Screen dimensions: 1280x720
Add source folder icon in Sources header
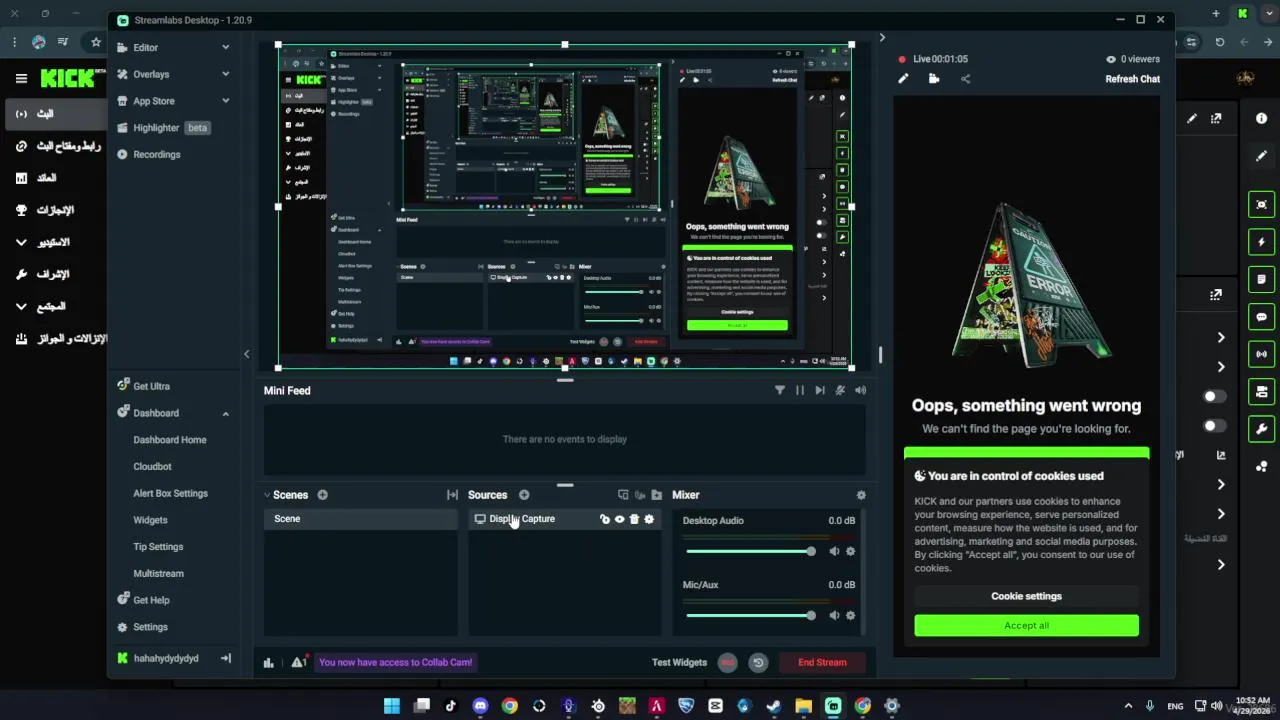(656, 495)
